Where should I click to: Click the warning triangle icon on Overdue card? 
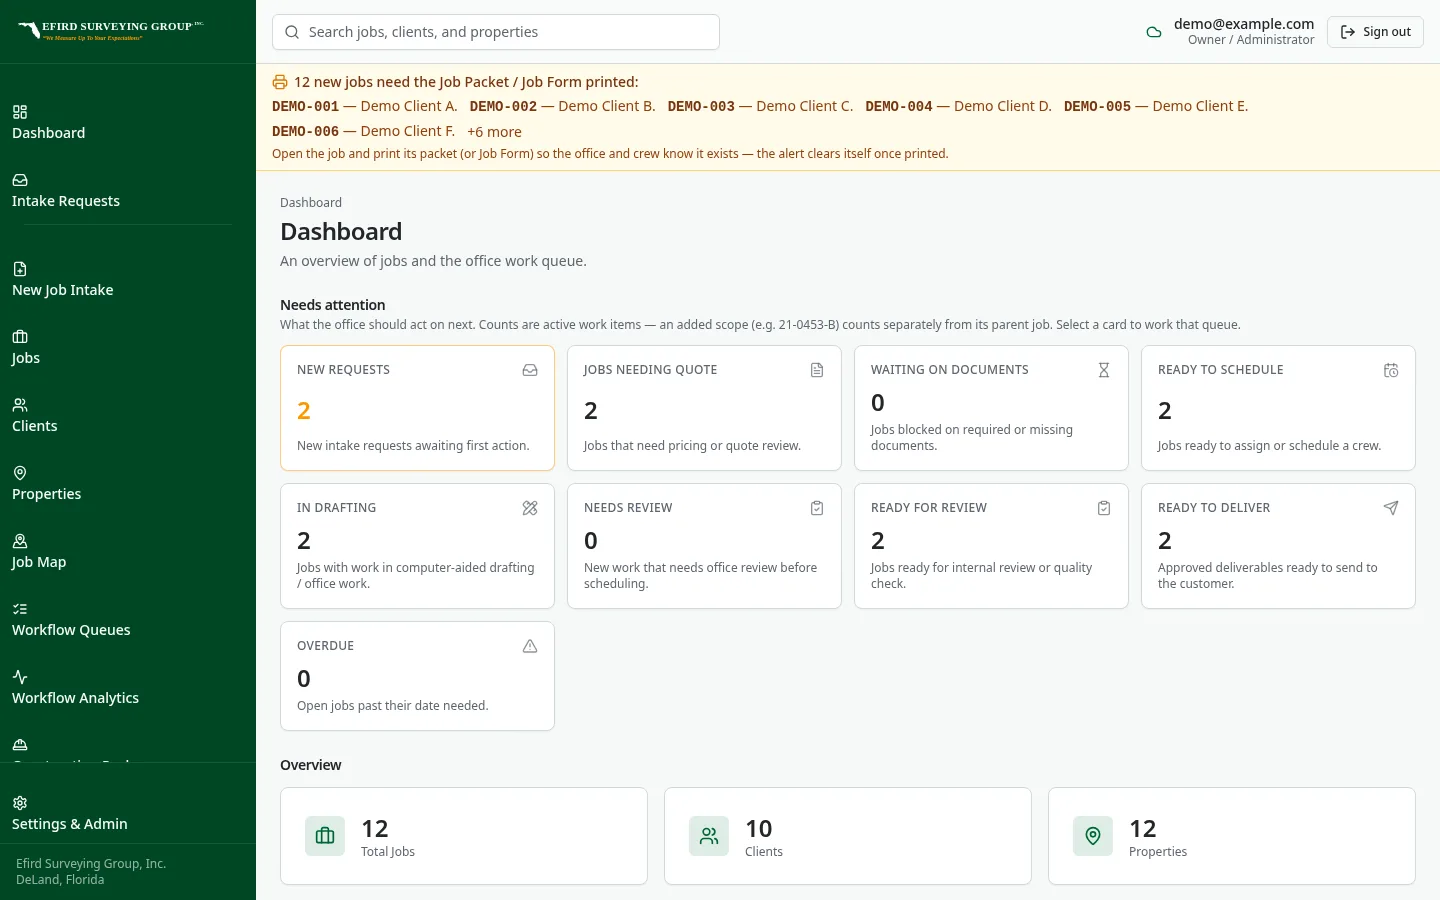(x=530, y=646)
